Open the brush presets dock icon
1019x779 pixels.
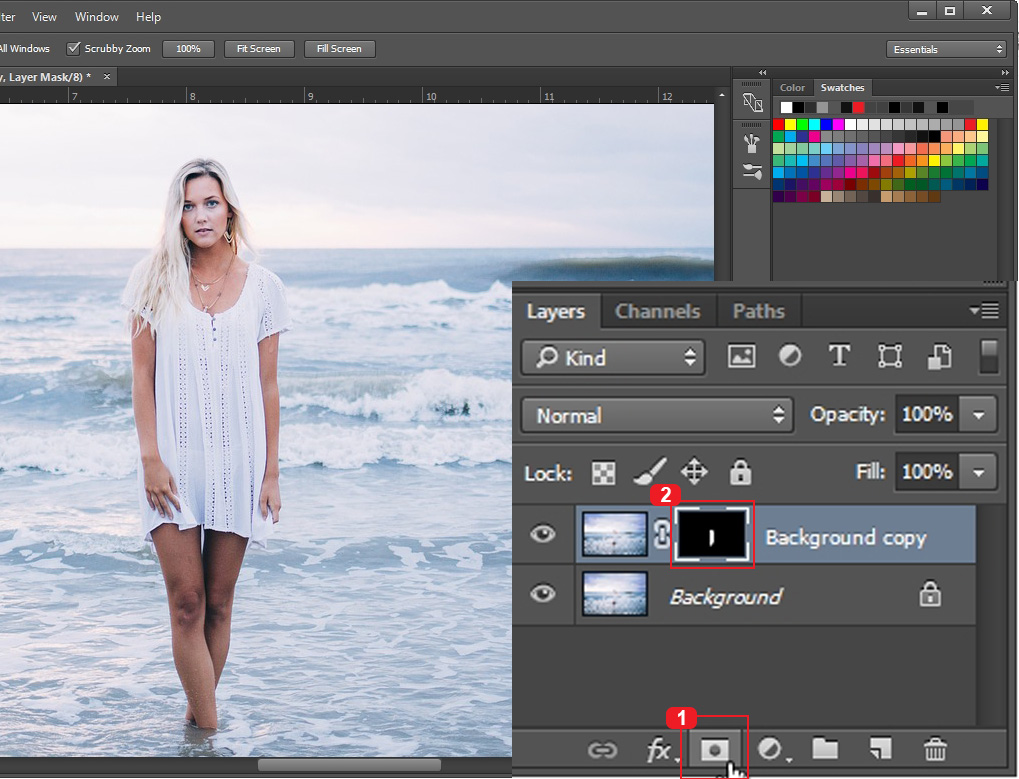752,143
